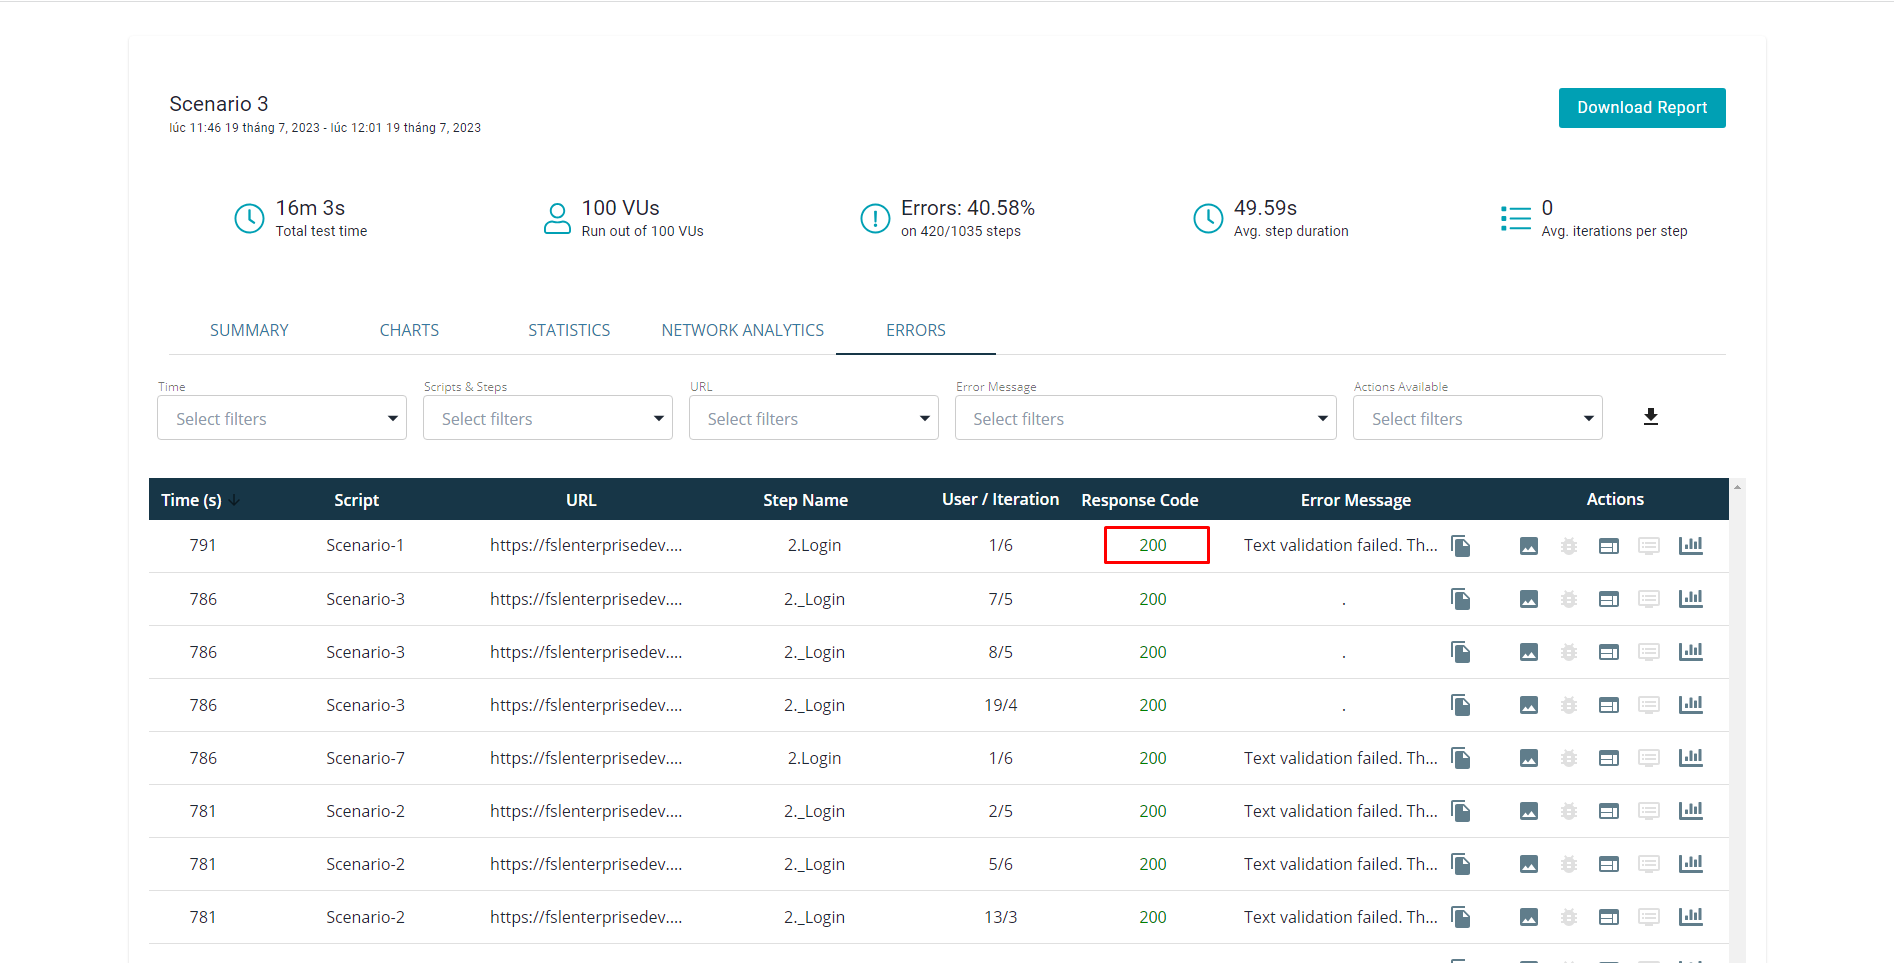This screenshot has height=963, width=1894.
Task: Open the Time filter dropdown
Action: (282, 418)
